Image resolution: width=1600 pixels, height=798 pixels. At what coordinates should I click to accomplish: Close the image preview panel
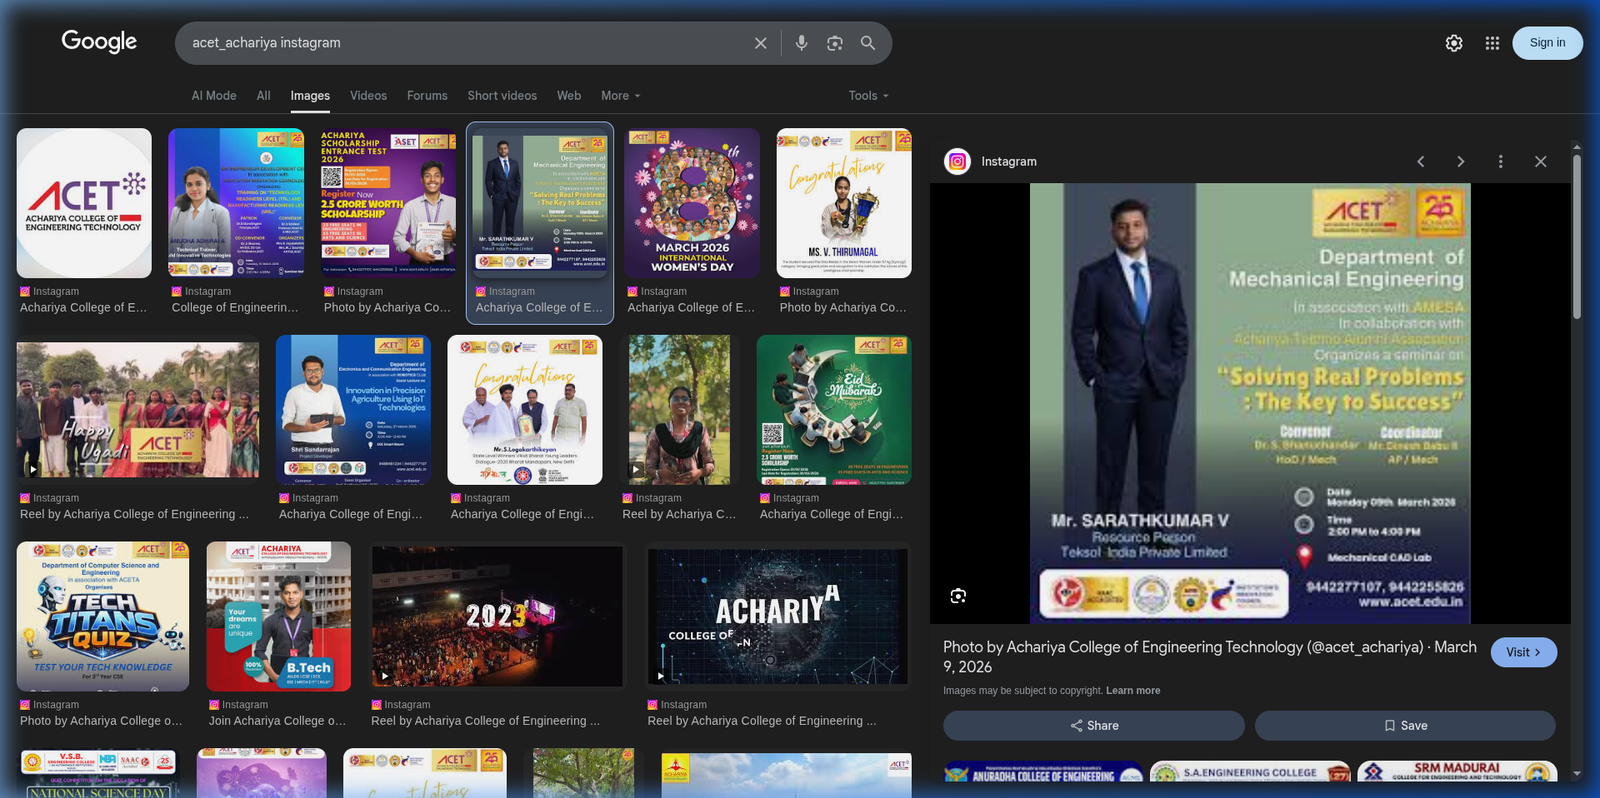[x=1540, y=161]
